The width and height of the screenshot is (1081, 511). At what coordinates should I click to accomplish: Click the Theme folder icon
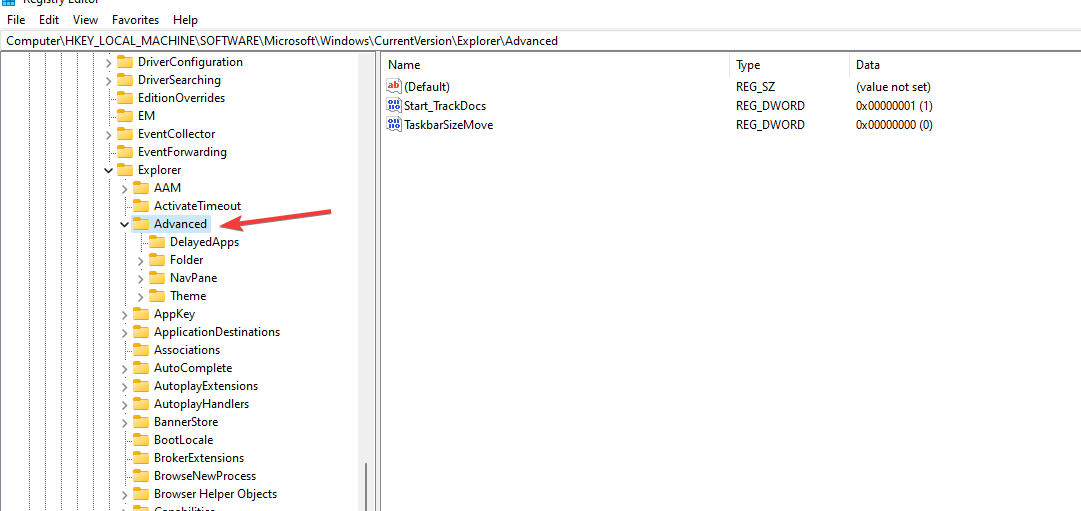(157, 296)
